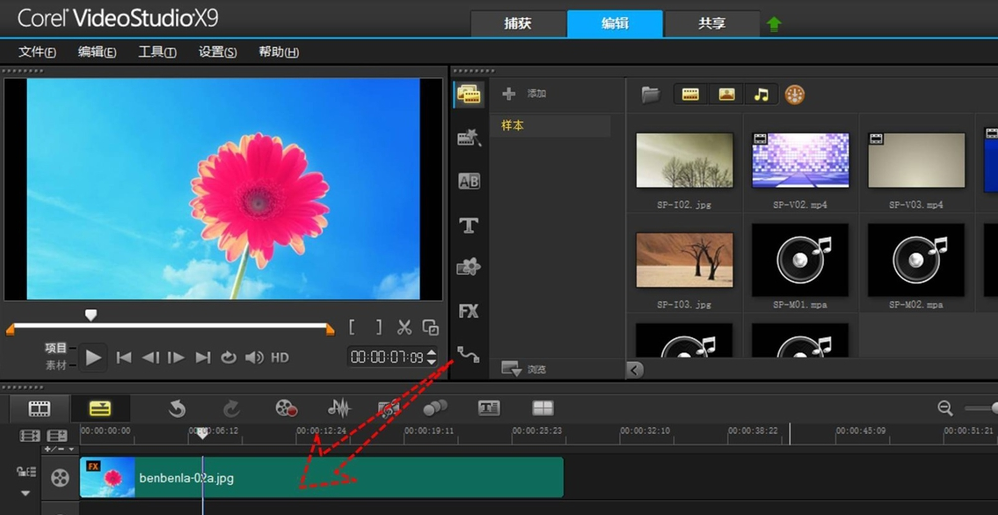
Task: Play the preview
Action: (94, 358)
